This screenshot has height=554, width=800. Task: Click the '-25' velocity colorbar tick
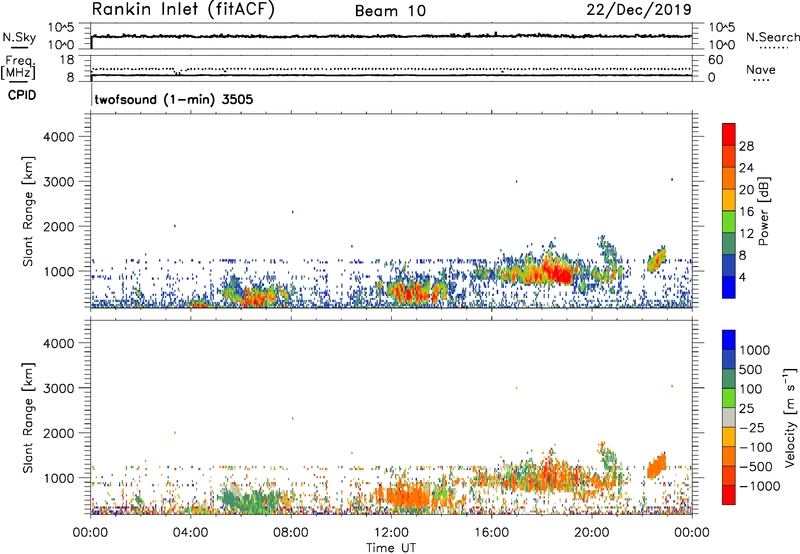(x=751, y=428)
